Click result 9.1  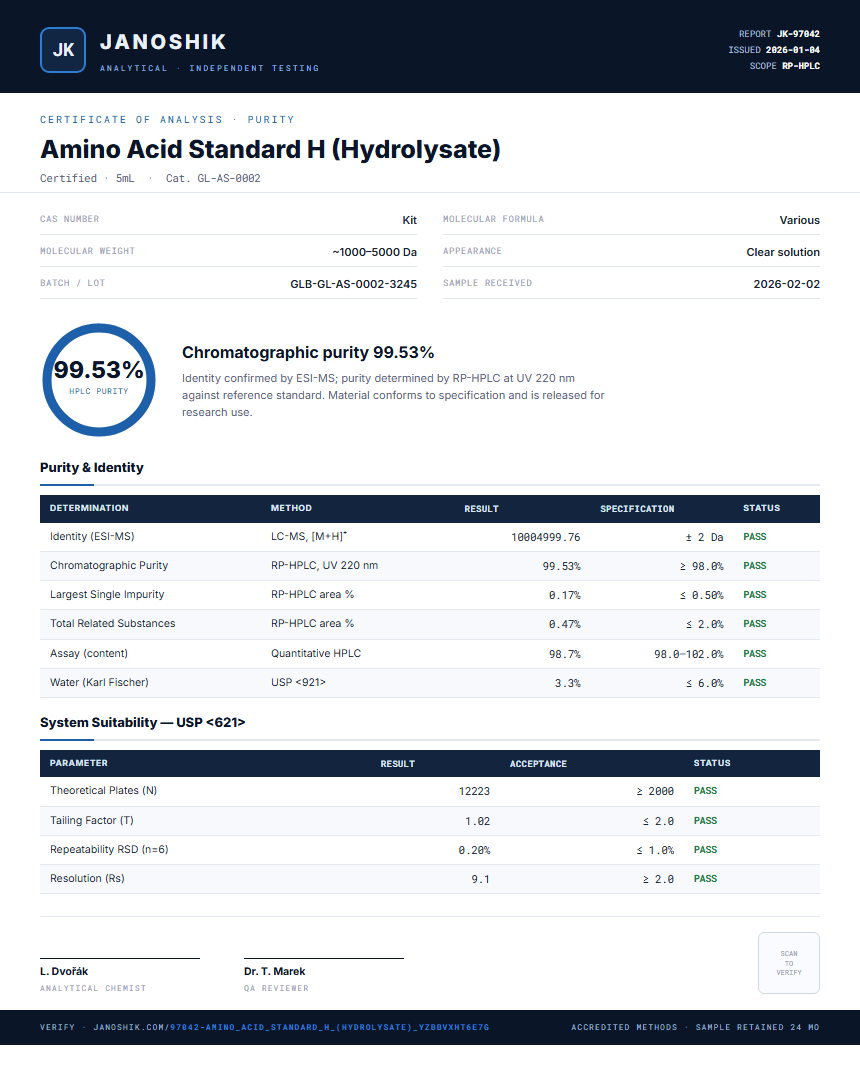(480, 879)
